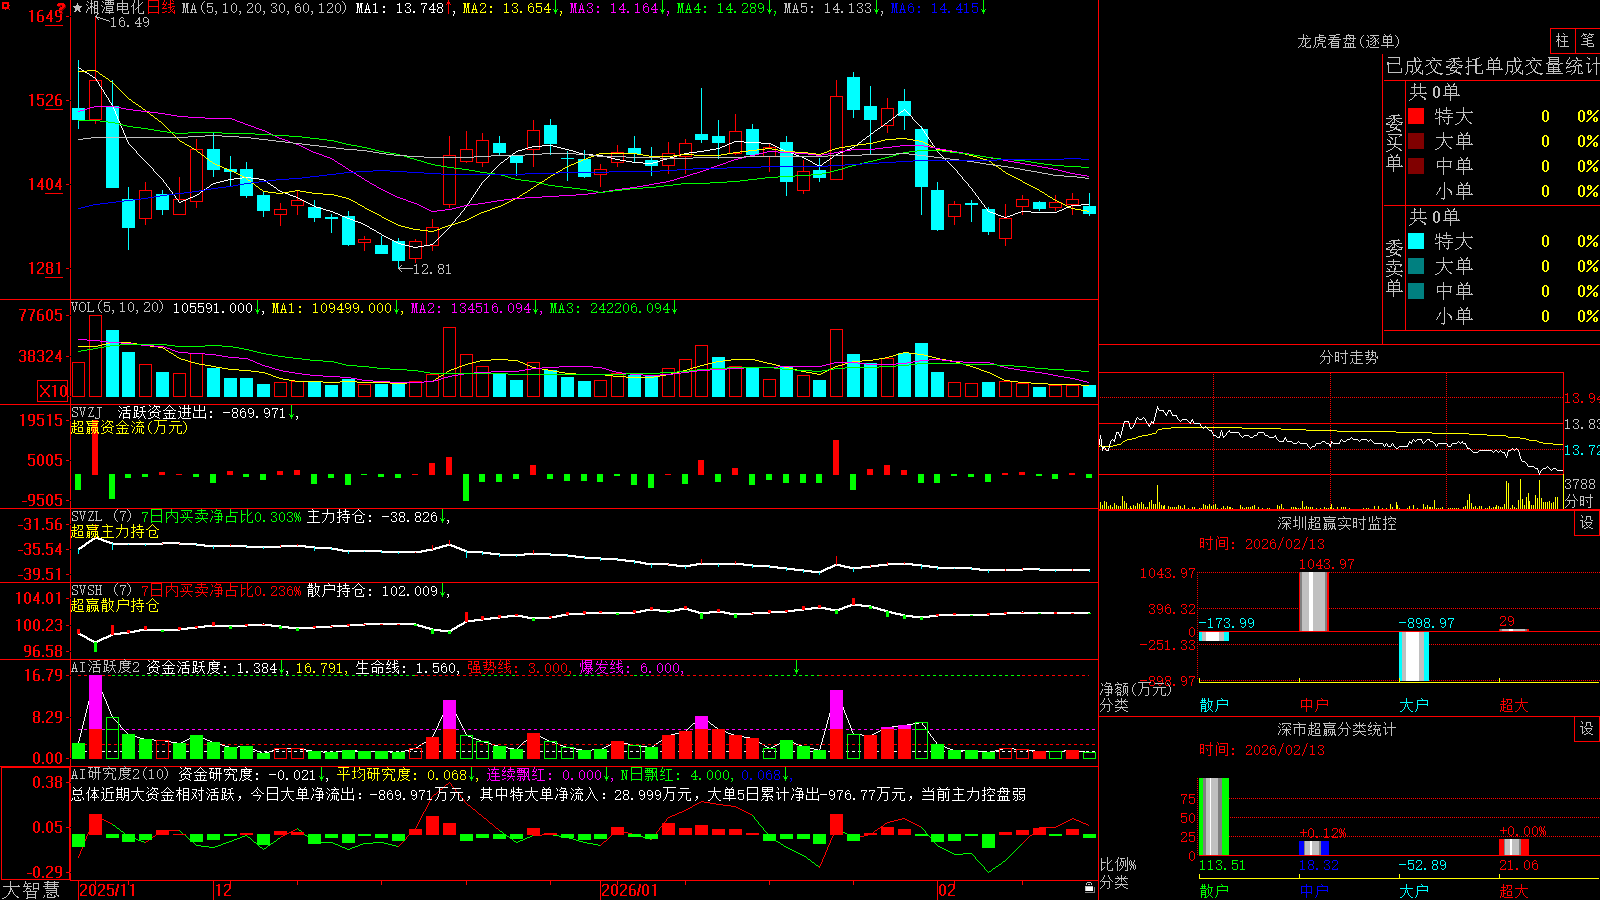This screenshot has width=1600, height=900.
Task: Click the 超赢资金流(万元) label
Action: [x=129, y=427]
